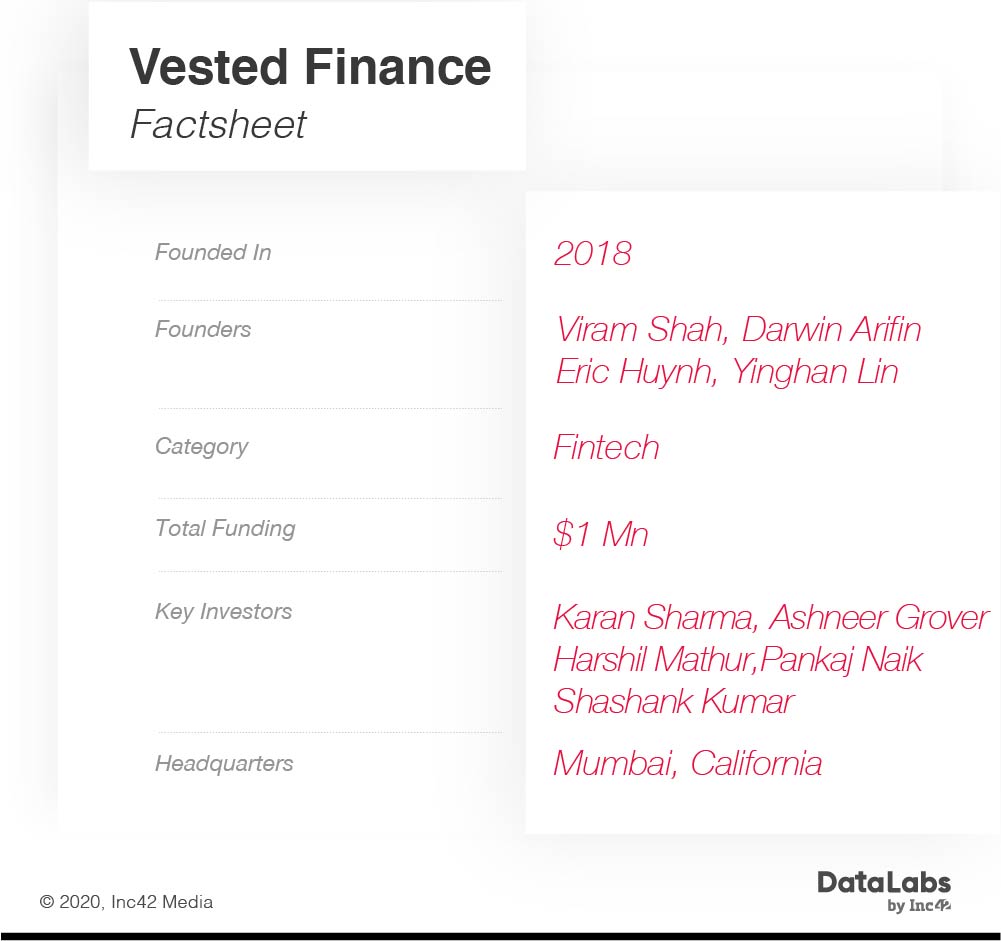Click investor name Harshil Mathur
Viewport: 1001px width, 941px height.
click(654, 659)
